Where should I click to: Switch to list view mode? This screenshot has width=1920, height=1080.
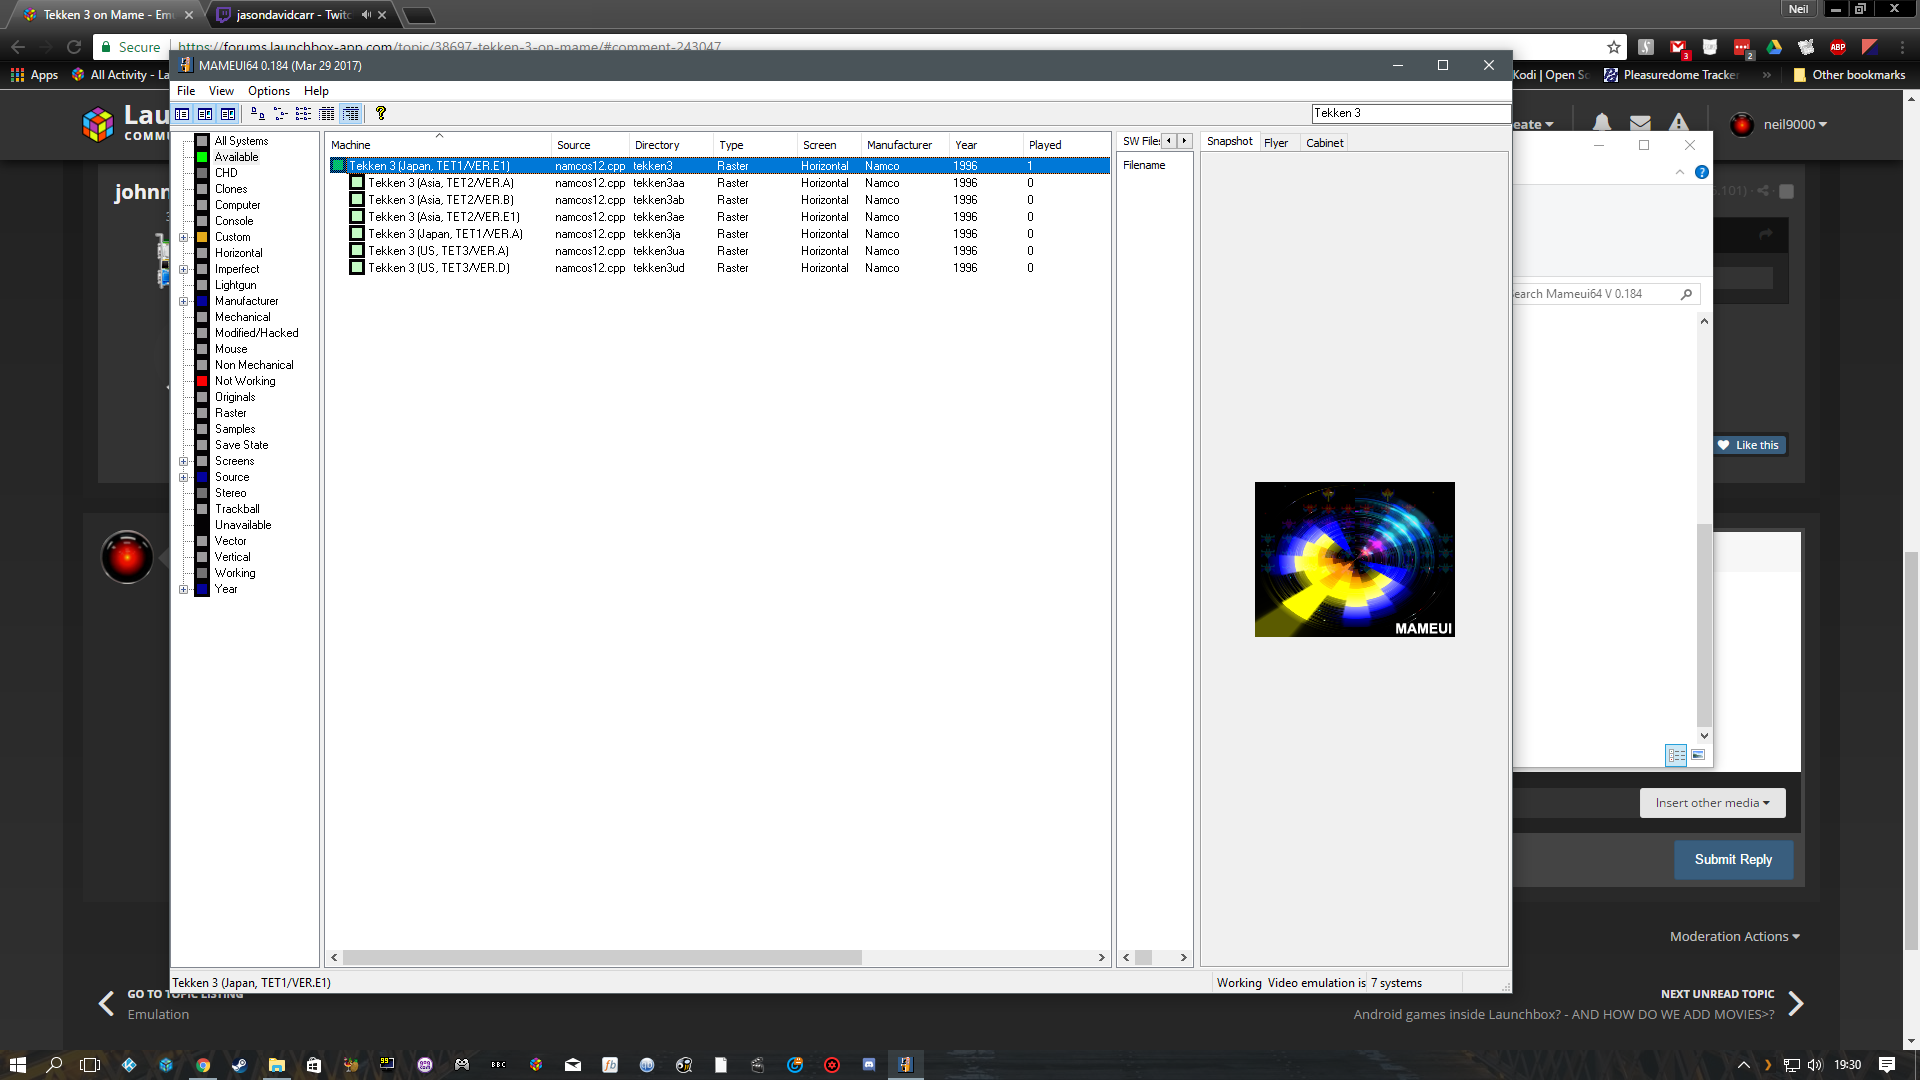tap(304, 114)
